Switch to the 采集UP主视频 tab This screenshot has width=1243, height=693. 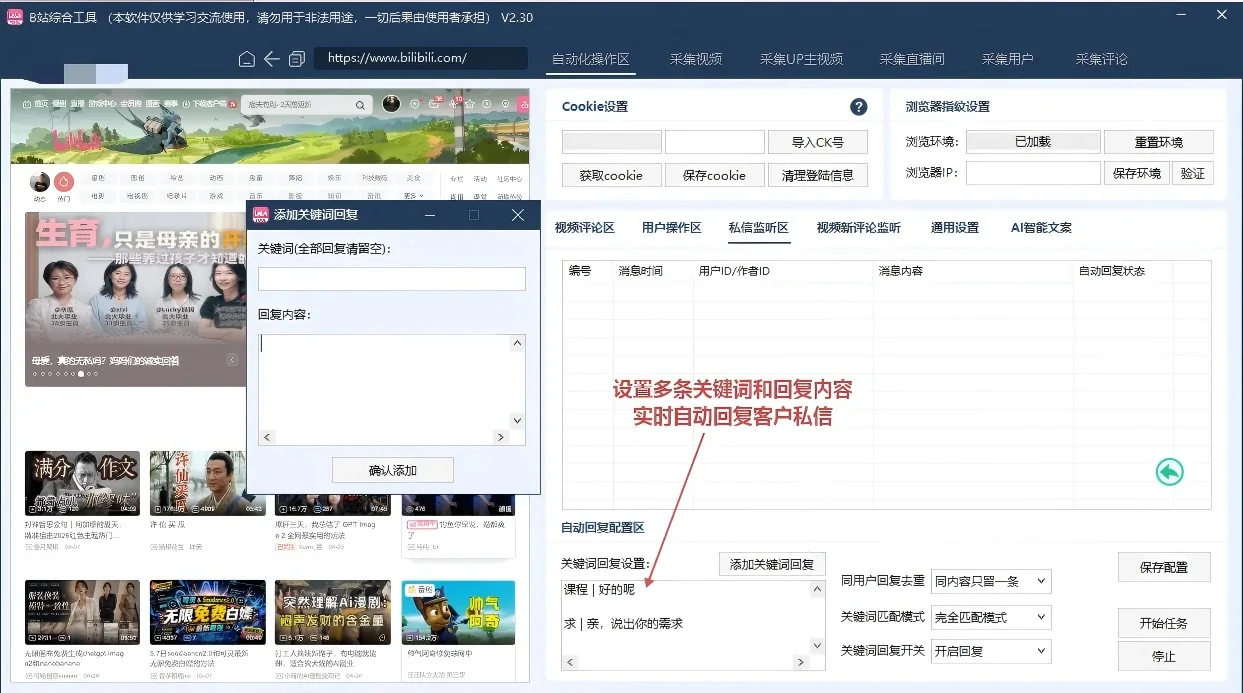801,59
